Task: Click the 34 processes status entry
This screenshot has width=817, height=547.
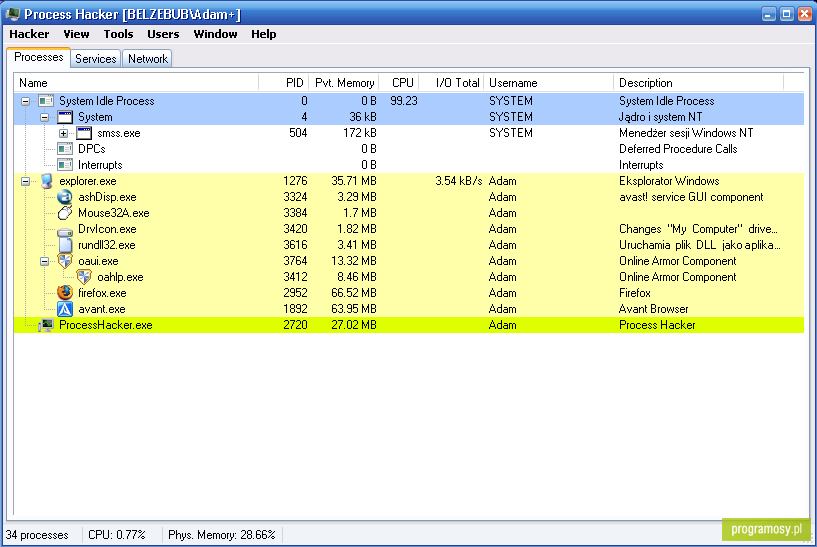Action: click(x=37, y=535)
